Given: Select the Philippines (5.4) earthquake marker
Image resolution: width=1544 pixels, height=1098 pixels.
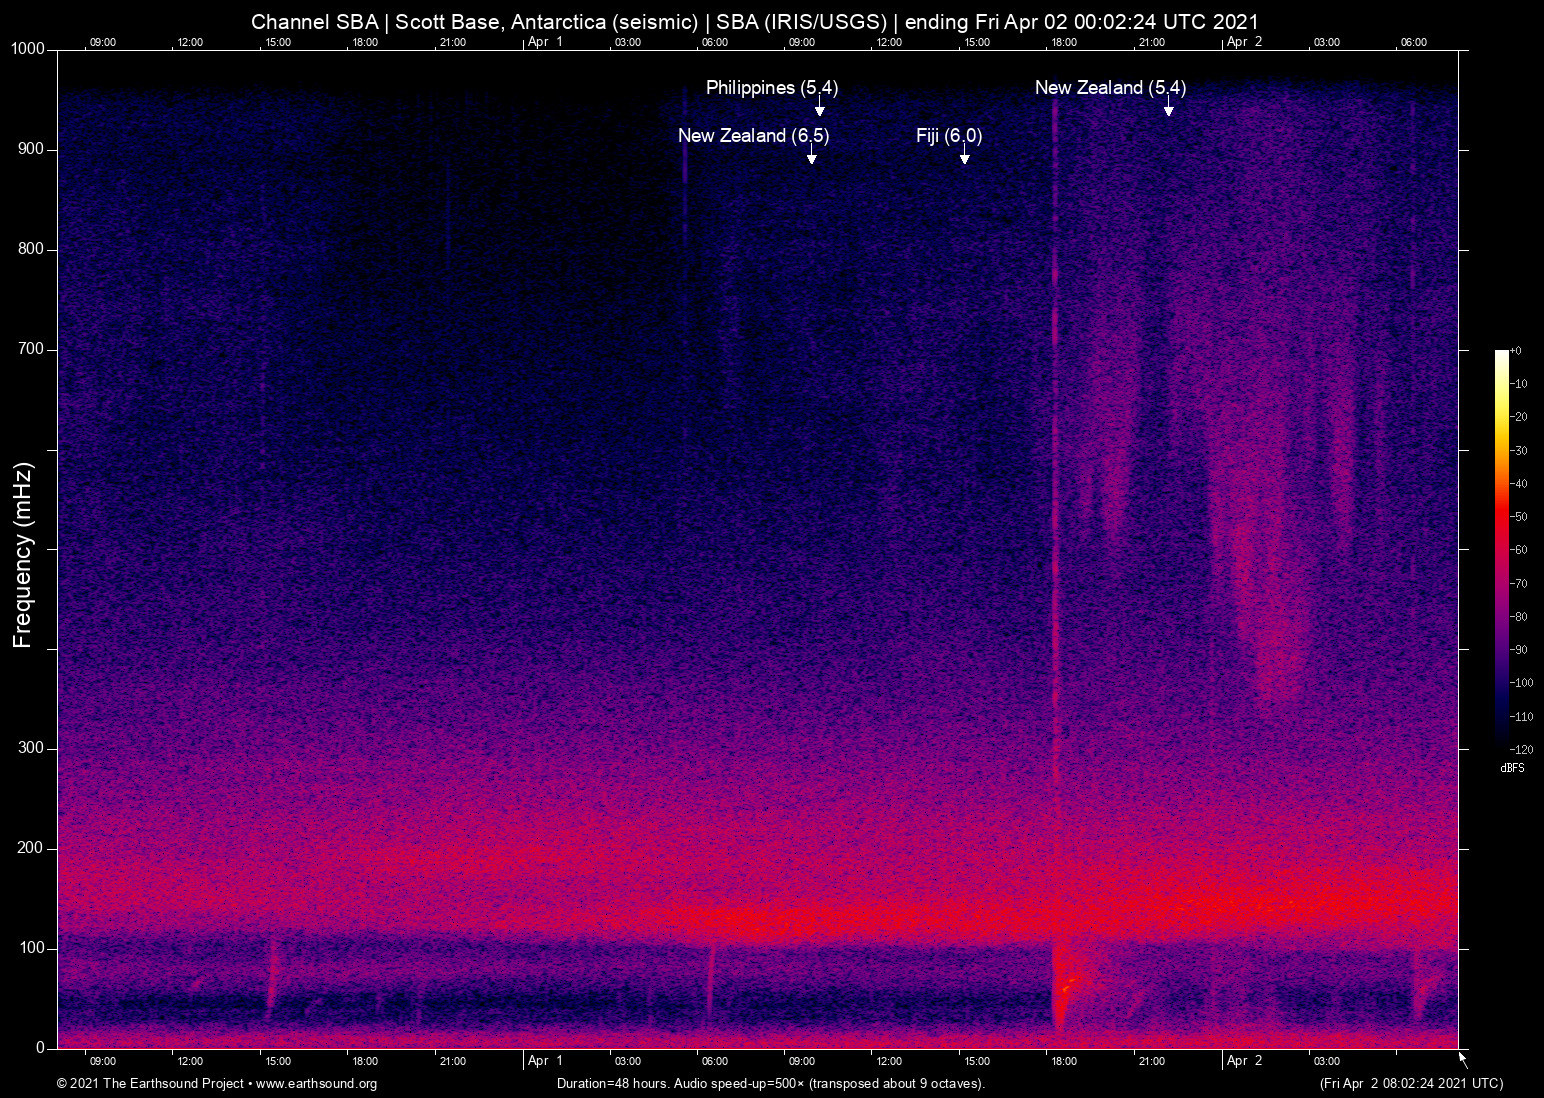Looking at the screenshot, I should coord(771,88).
